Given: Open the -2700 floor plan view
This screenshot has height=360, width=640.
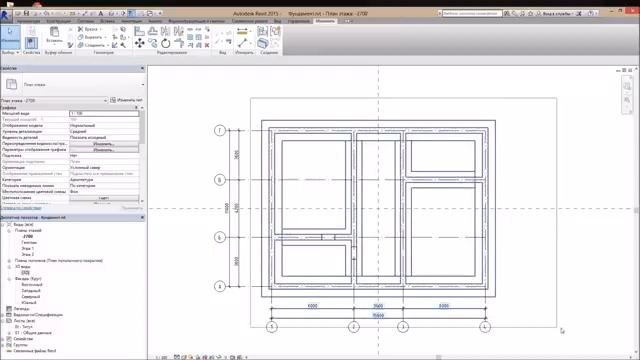Looking at the screenshot, I should point(27,236).
